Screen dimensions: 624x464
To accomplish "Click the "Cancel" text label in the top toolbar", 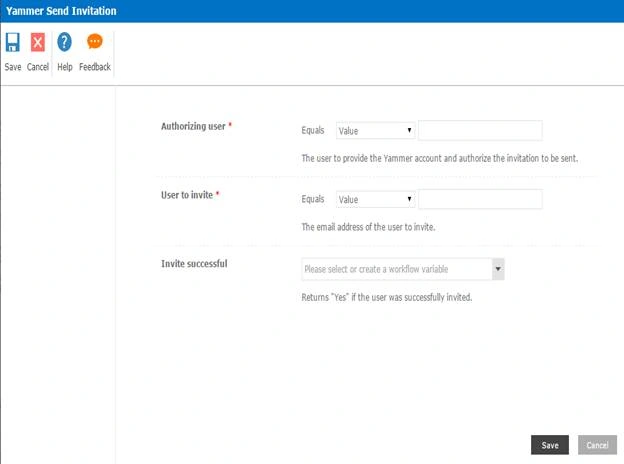I will tap(38, 67).
